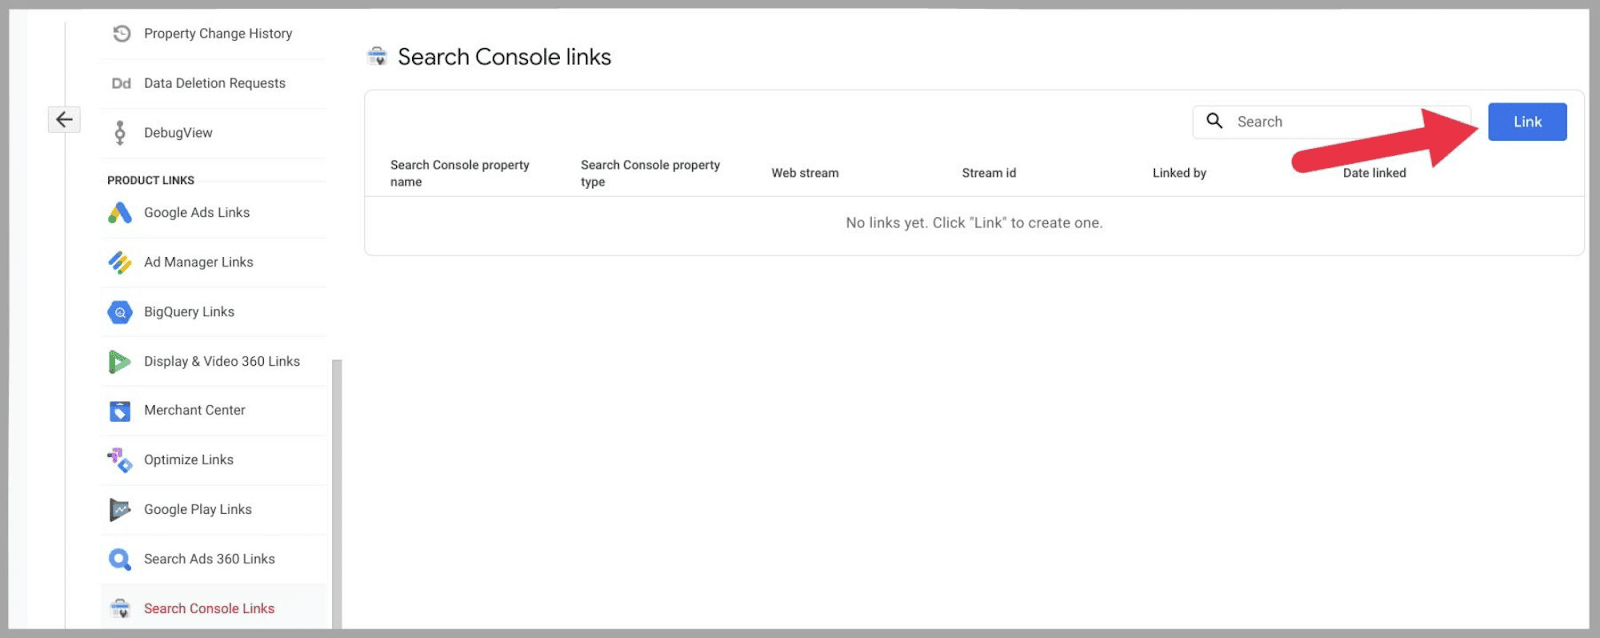Click the Search input field

pyautogui.click(x=1340, y=122)
